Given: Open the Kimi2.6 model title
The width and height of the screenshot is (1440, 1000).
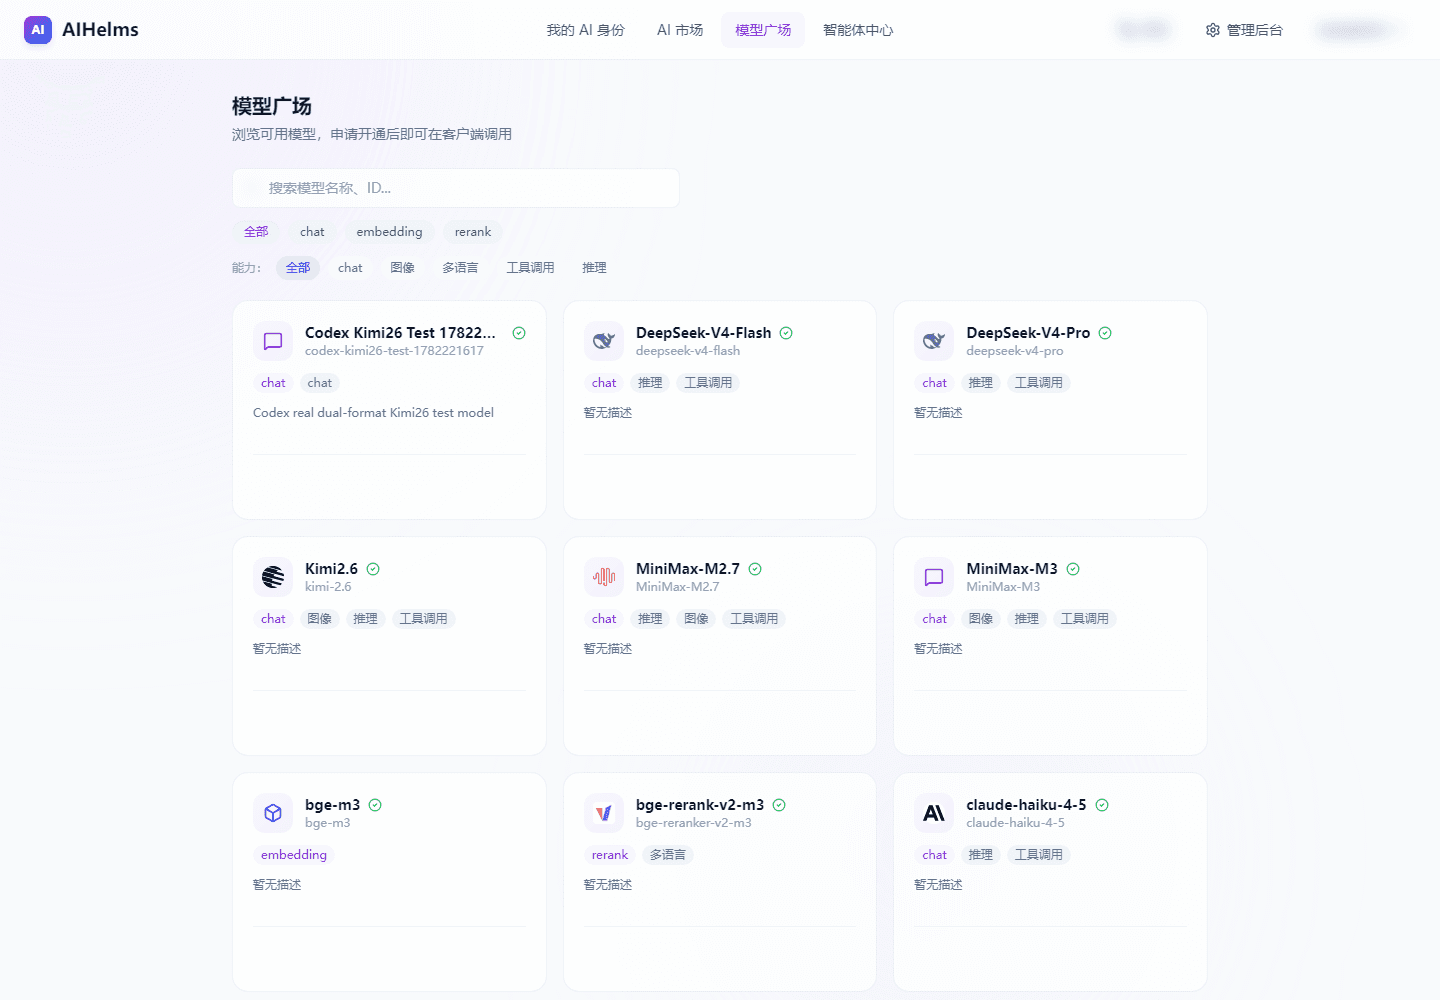Looking at the screenshot, I should pos(331,569).
